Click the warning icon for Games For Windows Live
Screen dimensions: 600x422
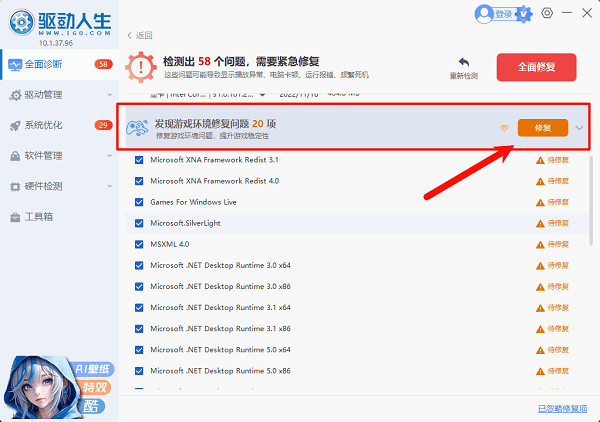click(541, 201)
